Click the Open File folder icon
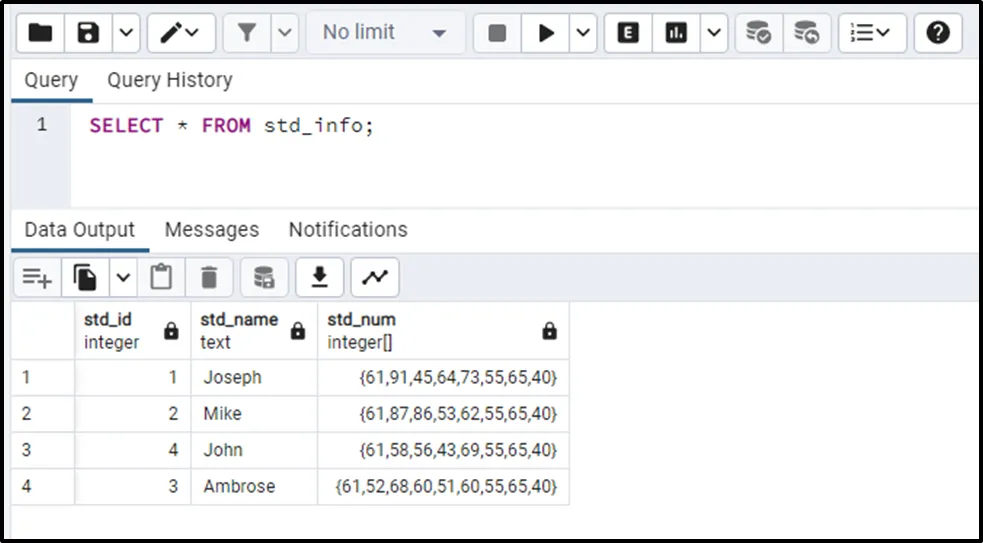Image resolution: width=983 pixels, height=543 pixels. click(40, 33)
